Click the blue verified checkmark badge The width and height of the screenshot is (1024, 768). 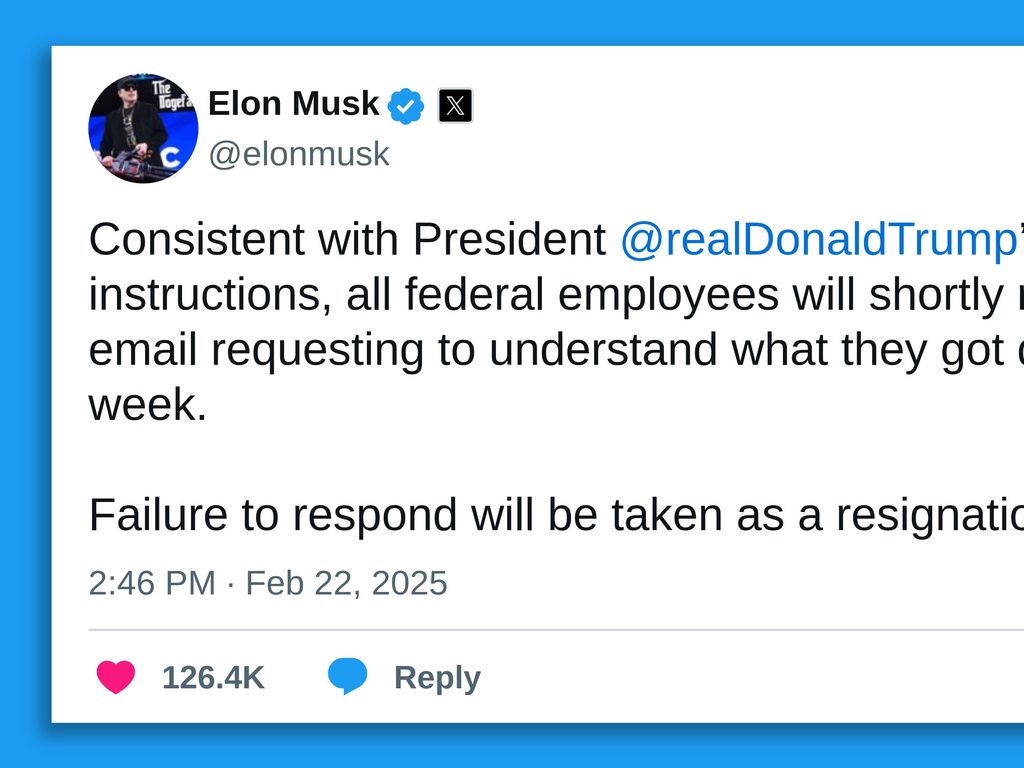pos(406,105)
